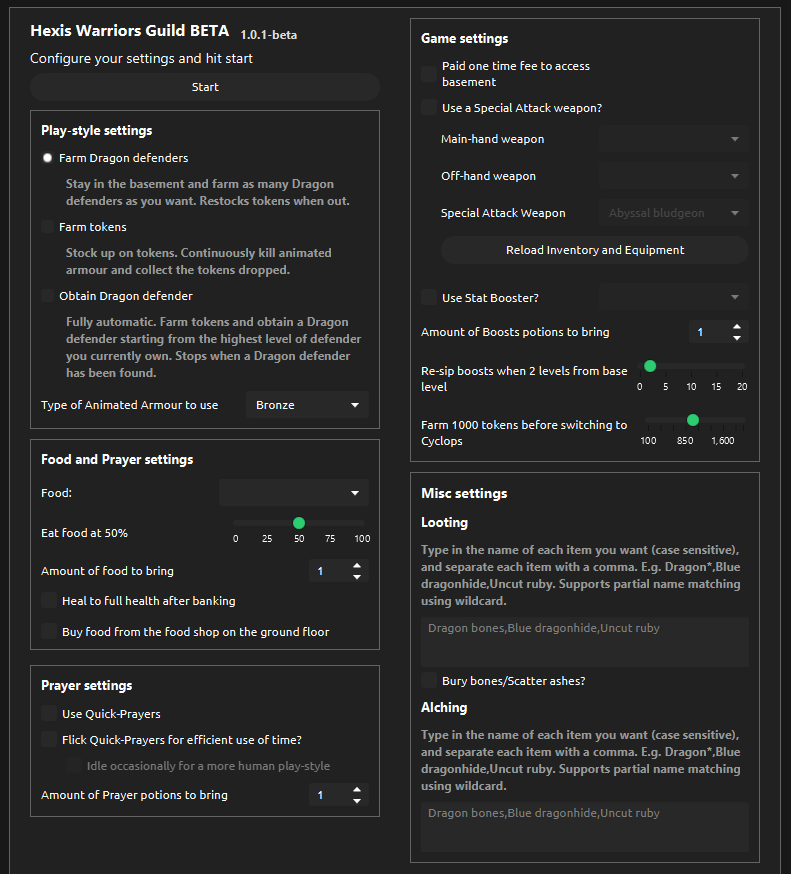Screen dimensions: 791x874
Task: Click the Eat food percentage slider handle
Action: pos(298,523)
